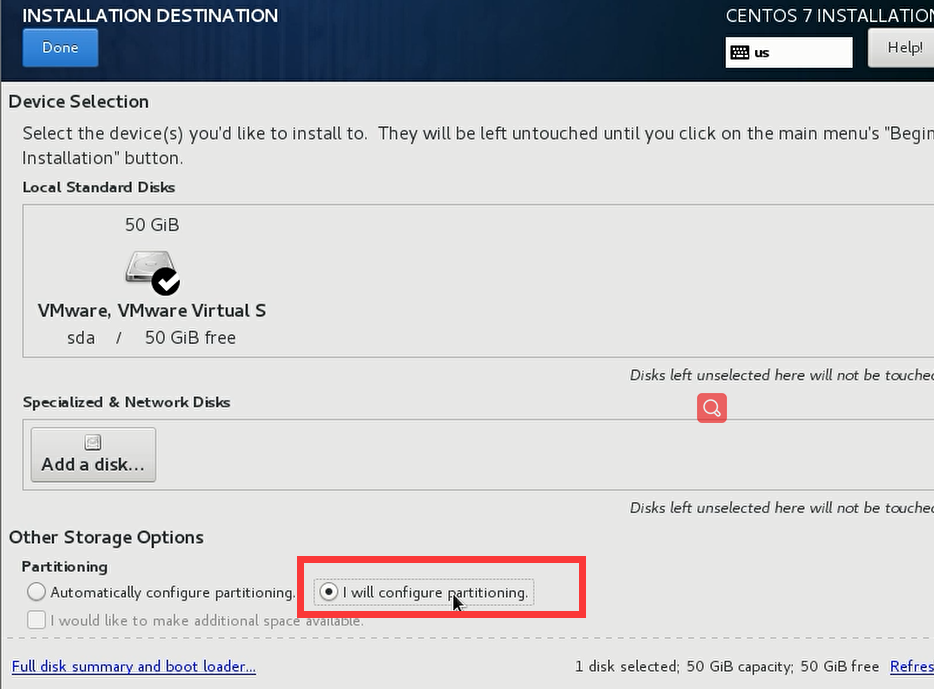Select the 50 GiB hard drive icon

(147, 267)
